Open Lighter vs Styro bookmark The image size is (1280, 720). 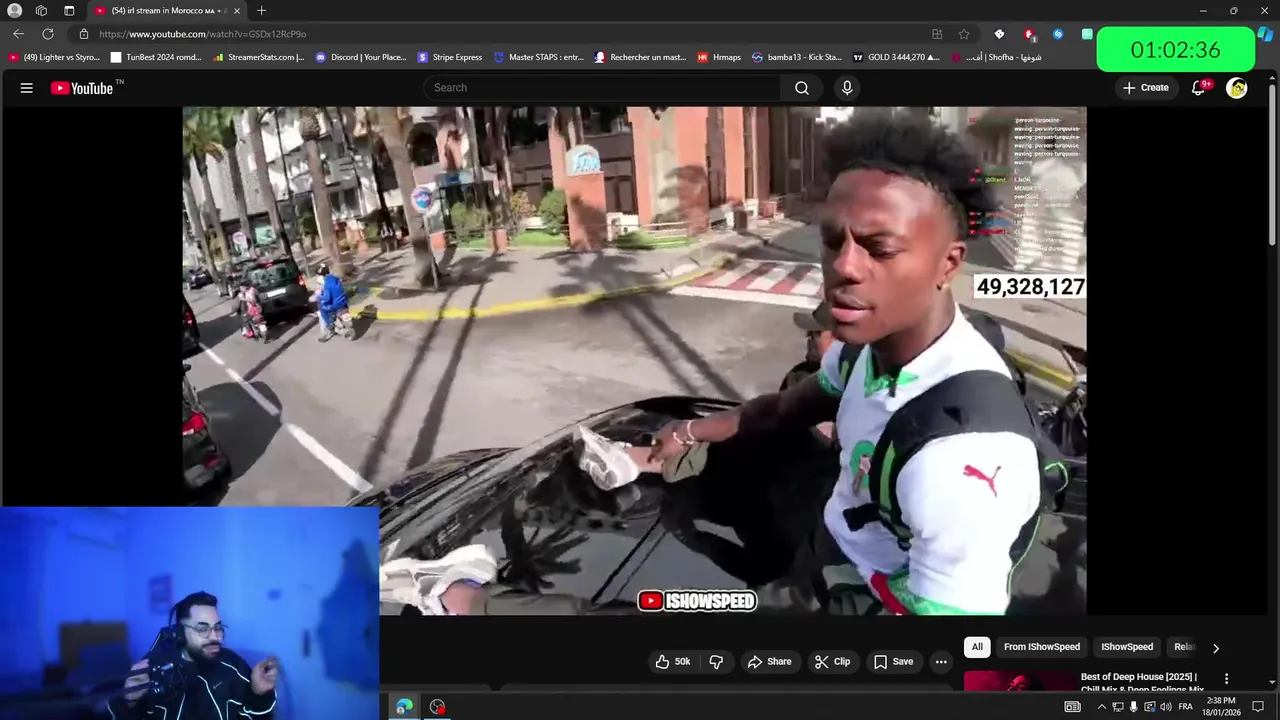click(x=54, y=57)
